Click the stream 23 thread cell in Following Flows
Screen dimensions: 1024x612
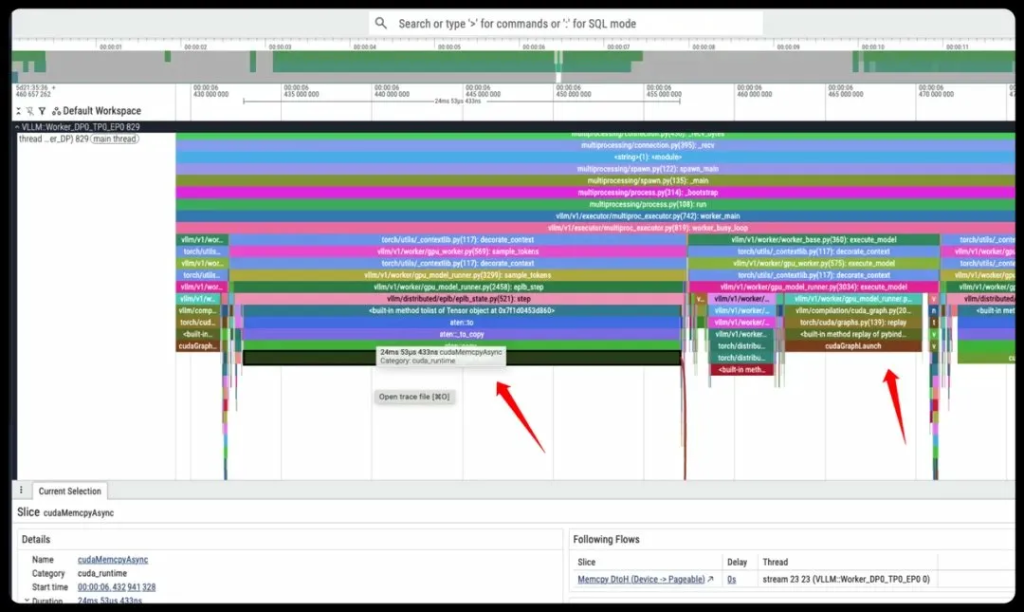click(x=846, y=579)
